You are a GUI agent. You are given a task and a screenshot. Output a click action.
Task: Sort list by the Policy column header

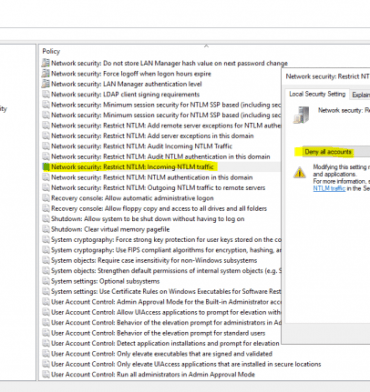[51, 51]
